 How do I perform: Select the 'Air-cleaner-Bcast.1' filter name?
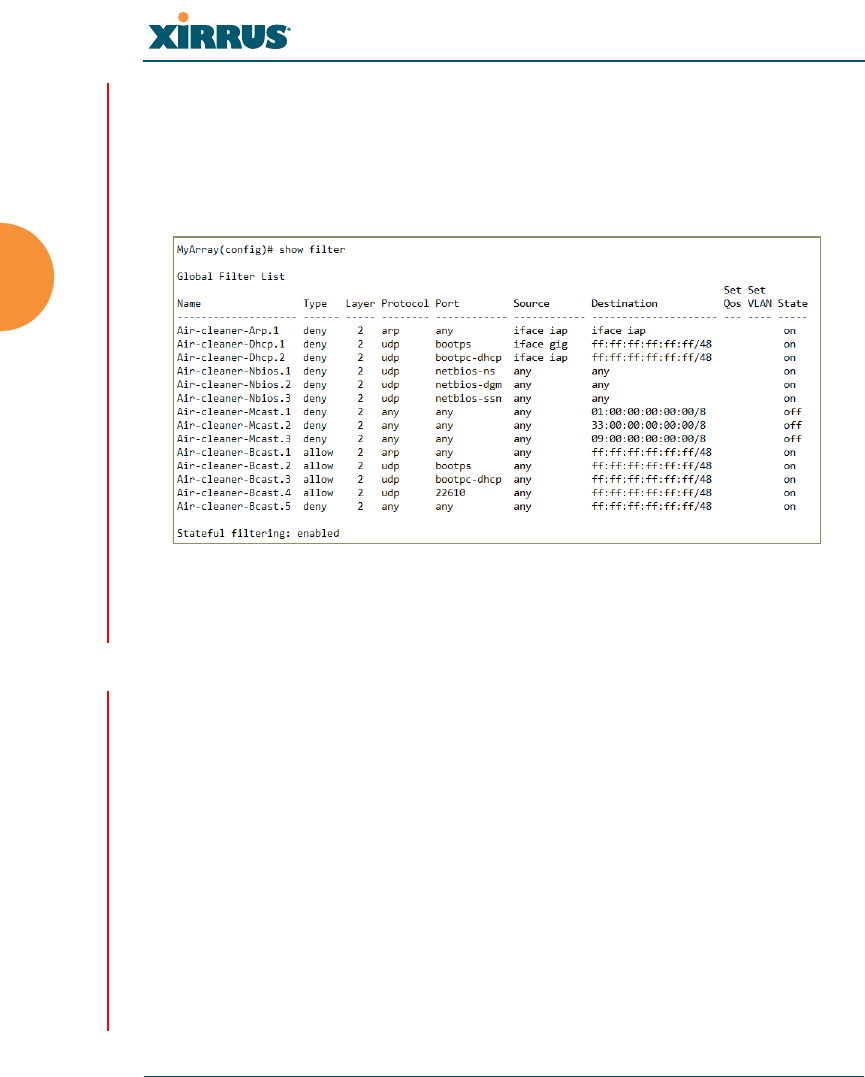(234, 453)
